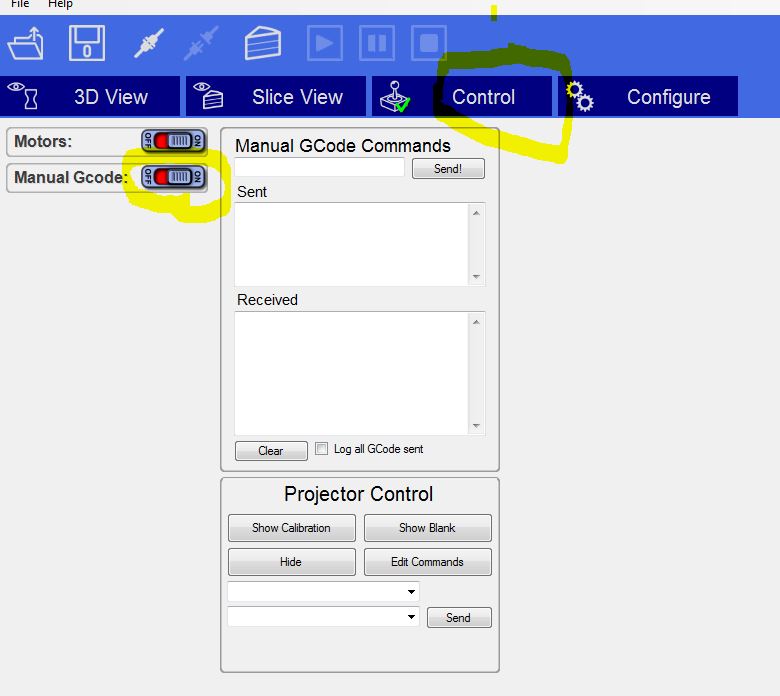Viewport: 780px width, 696px height.
Task: Open the Configure tab
Action: coord(648,97)
